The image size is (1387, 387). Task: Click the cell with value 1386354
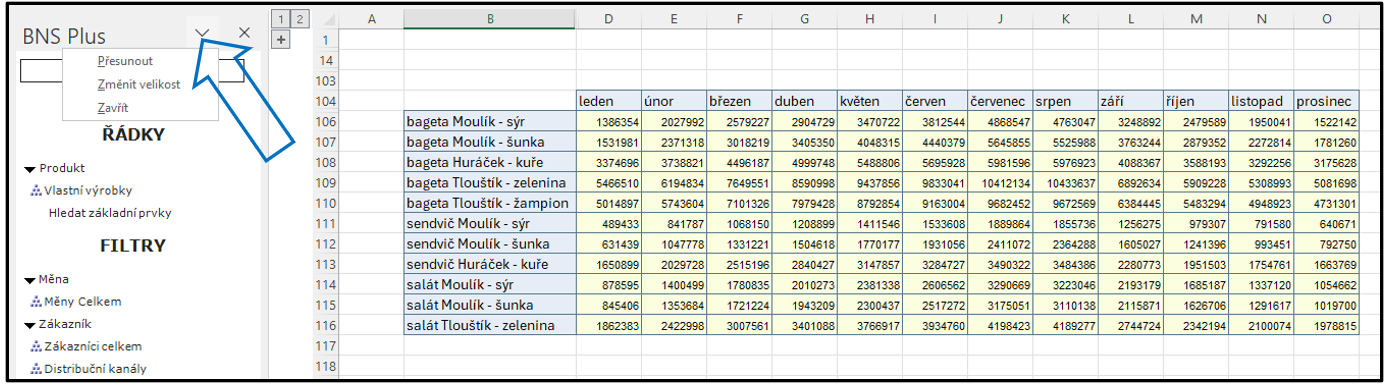[x=609, y=121]
